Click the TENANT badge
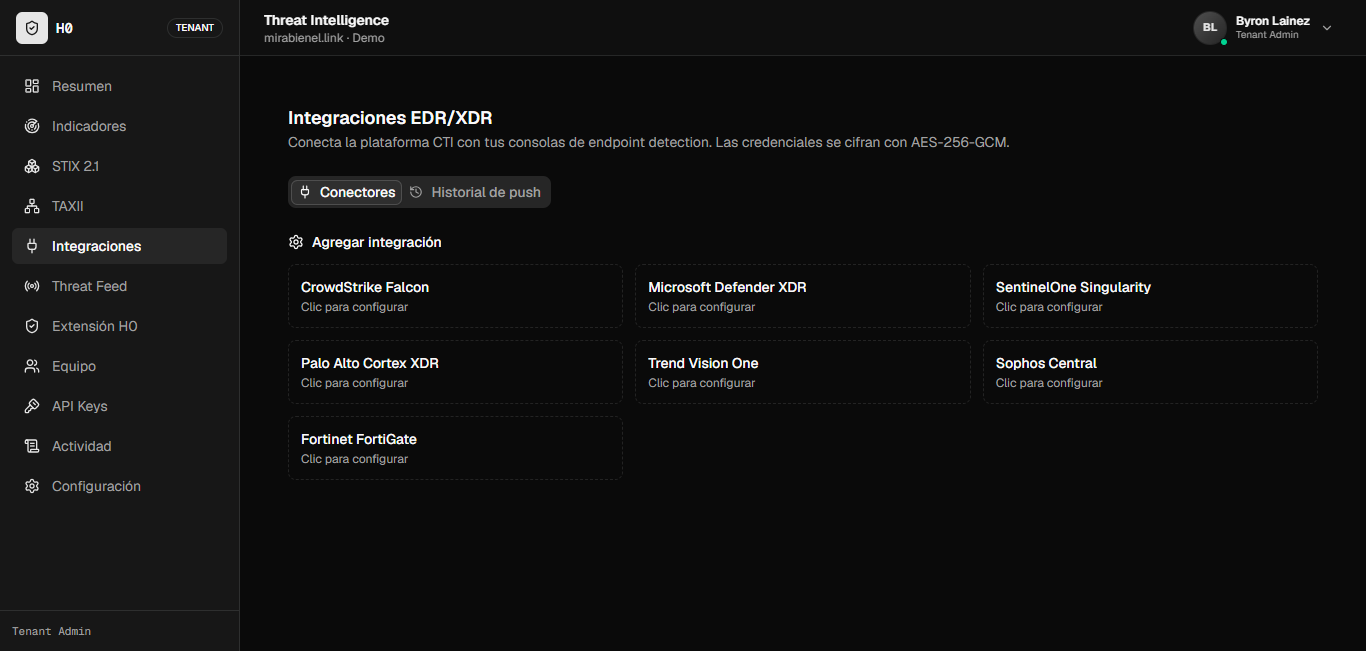Screen dimensions: 1366x651 click(195, 28)
